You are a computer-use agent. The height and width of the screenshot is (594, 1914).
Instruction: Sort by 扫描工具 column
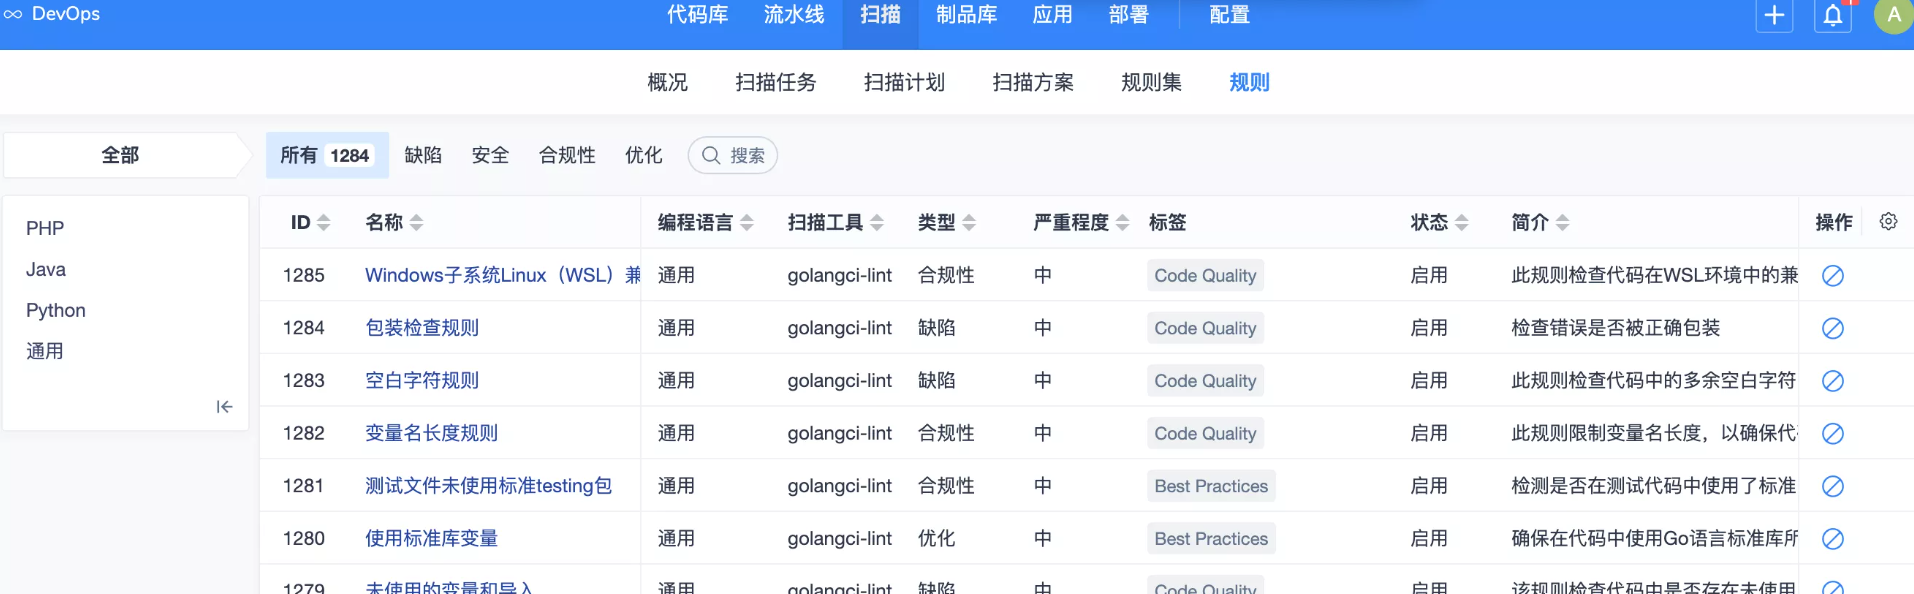(876, 223)
